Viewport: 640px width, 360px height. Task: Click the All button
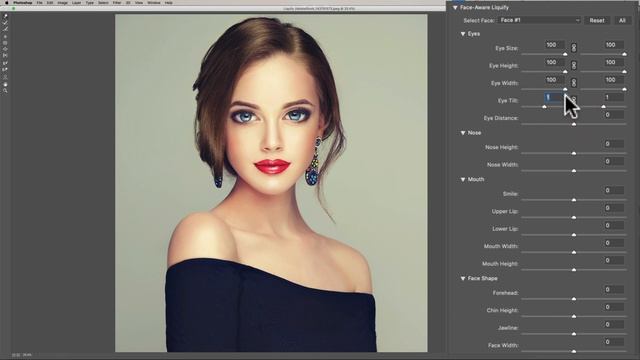(622, 20)
